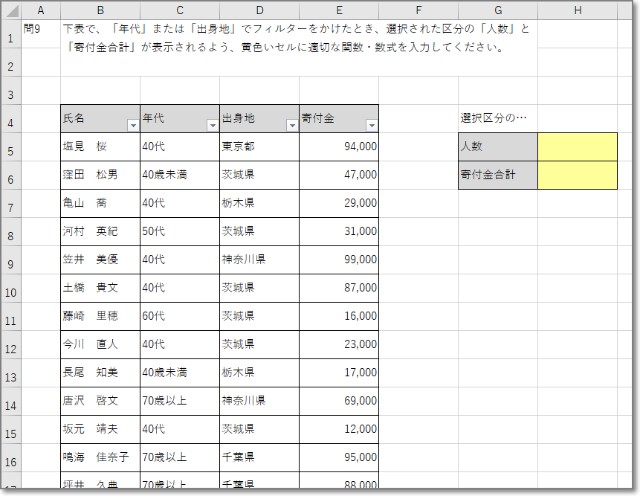Select the yellow cell beside 寄付金合計
Screen dimensions: 640x496
pos(577,174)
